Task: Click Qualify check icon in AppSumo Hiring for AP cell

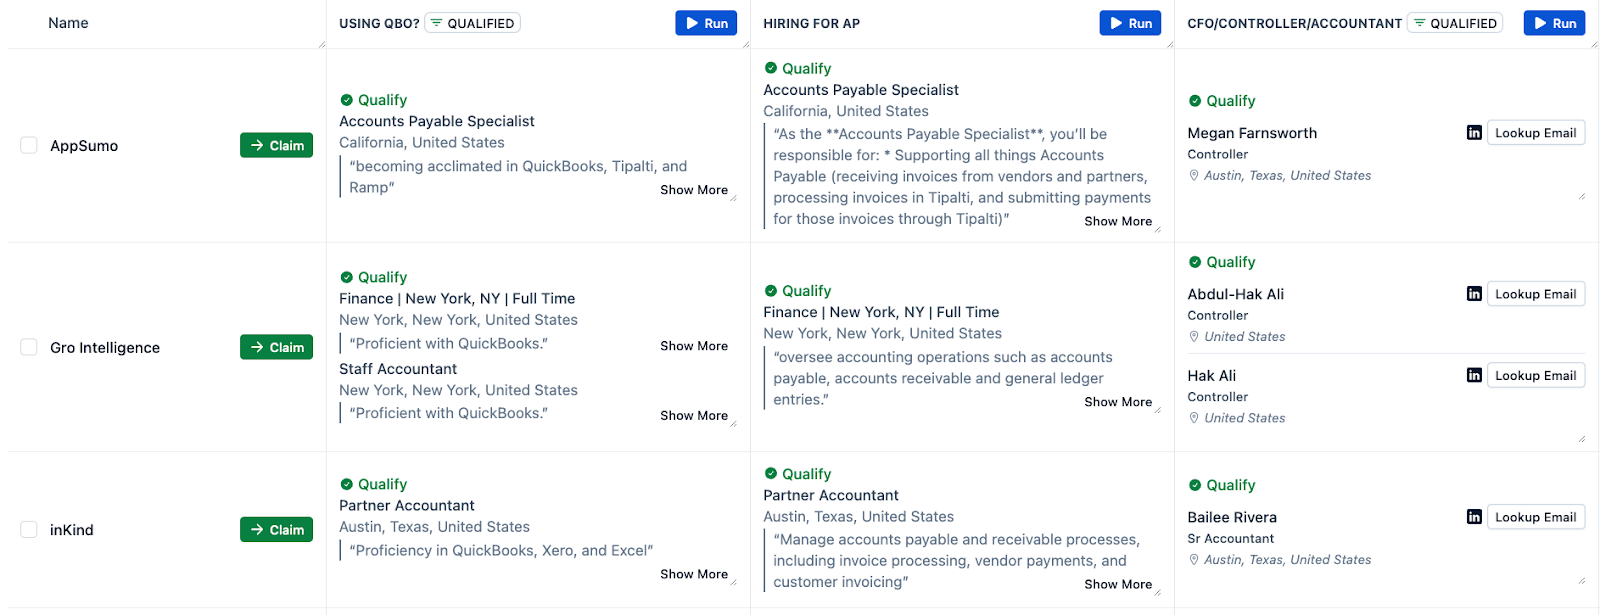Action: (x=770, y=68)
